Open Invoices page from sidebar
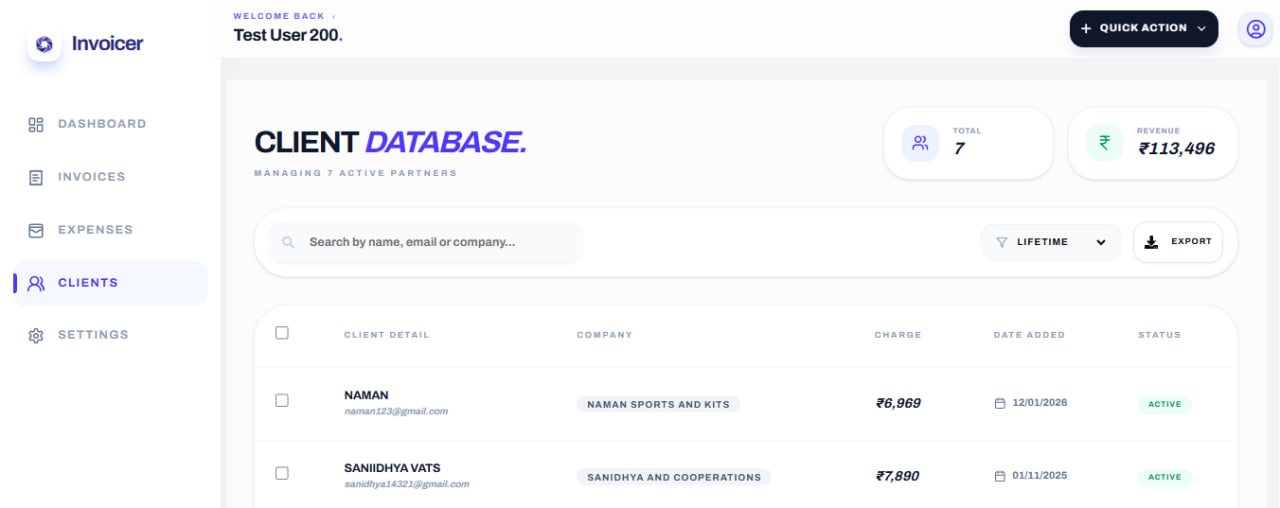This screenshot has height=508, width=1280. [110, 177]
